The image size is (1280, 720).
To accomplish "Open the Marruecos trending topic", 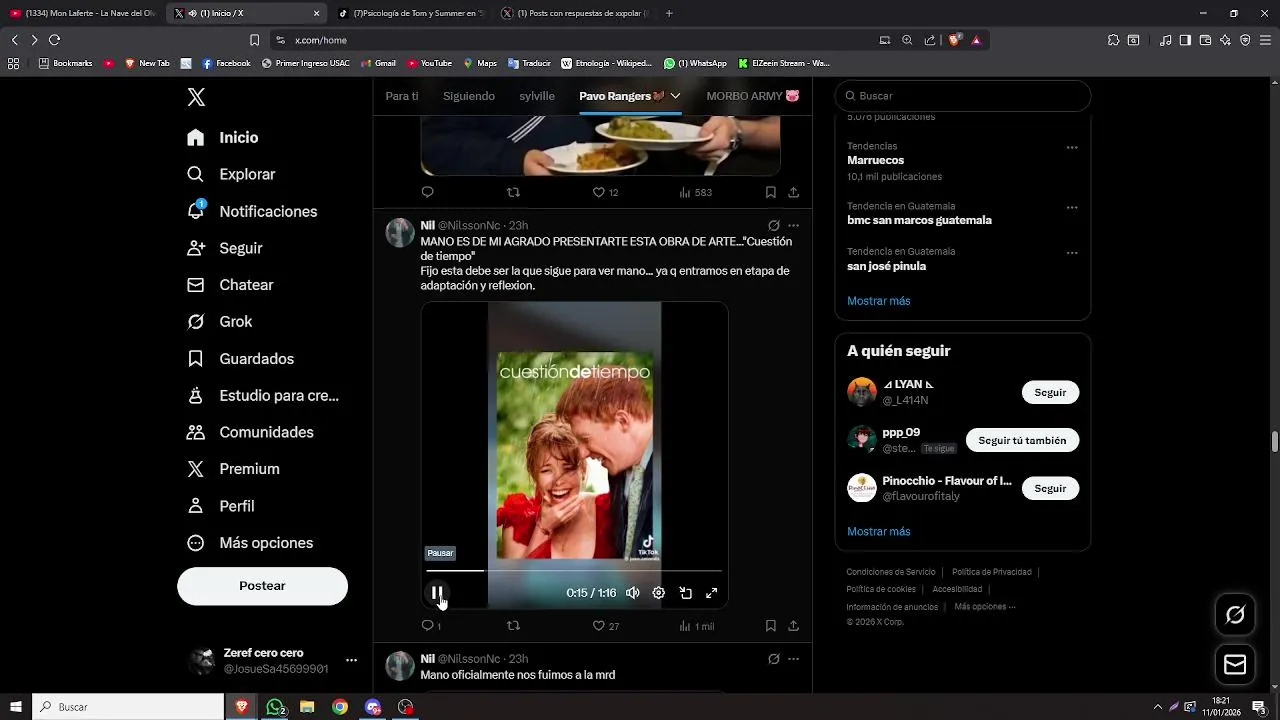I will pyautogui.click(x=875, y=160).
